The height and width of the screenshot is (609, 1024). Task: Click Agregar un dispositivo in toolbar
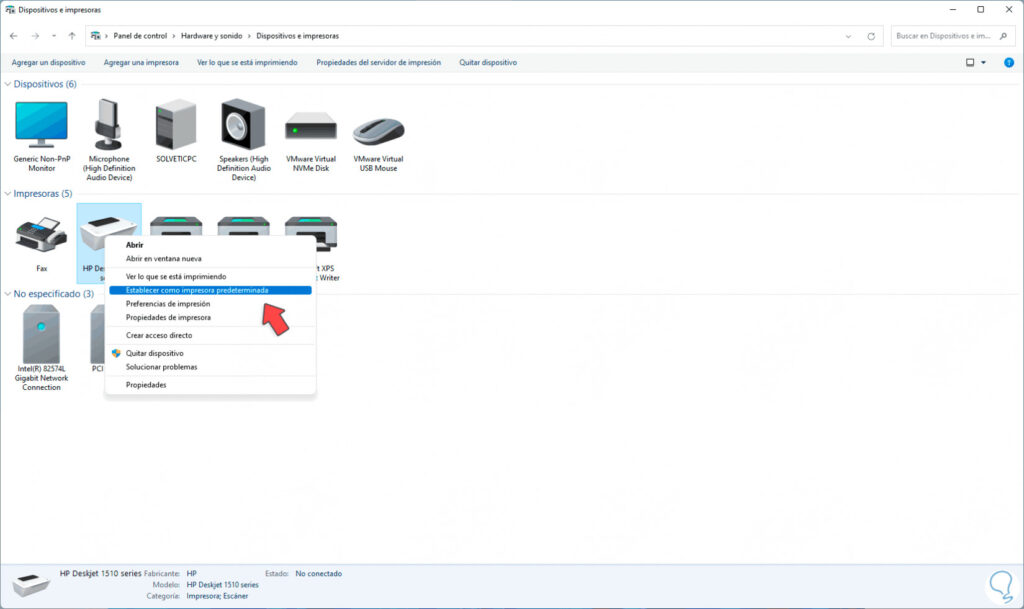tap(48, 63)
